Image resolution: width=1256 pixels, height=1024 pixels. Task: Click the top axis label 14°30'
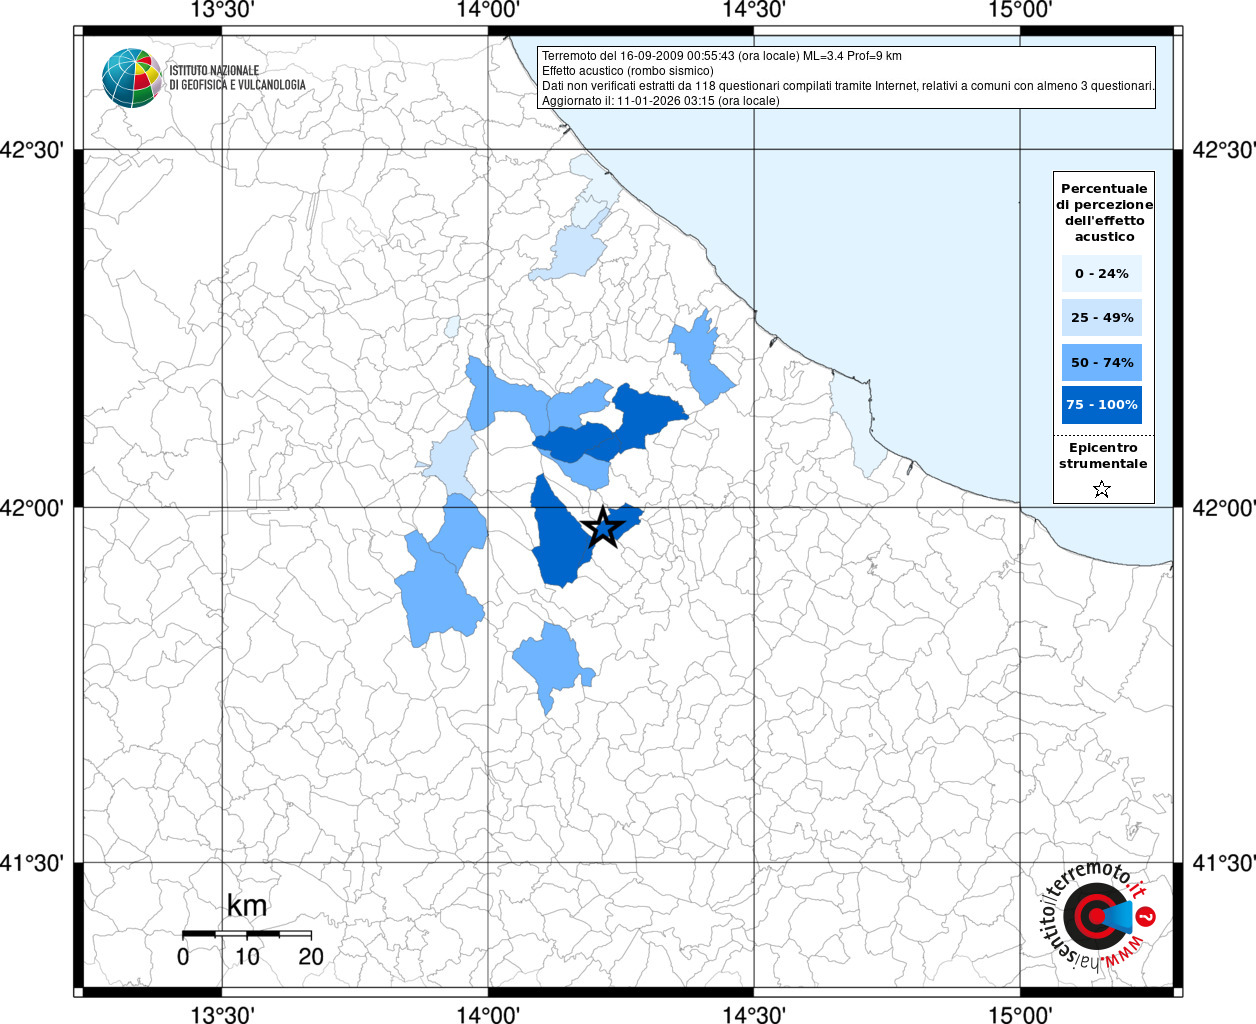[754, 10]
